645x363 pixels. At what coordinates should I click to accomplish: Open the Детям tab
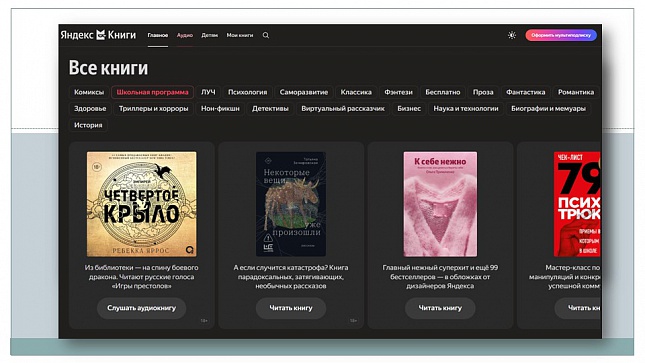click(209, 35)
